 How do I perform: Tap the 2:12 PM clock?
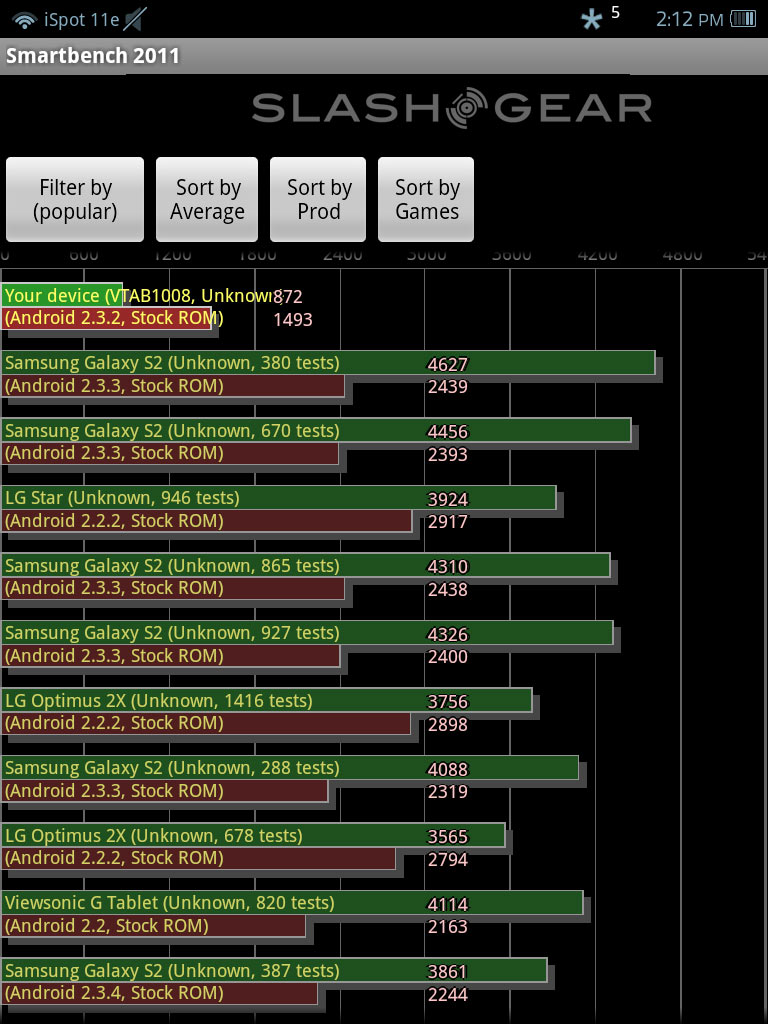(x=689, y=19)
